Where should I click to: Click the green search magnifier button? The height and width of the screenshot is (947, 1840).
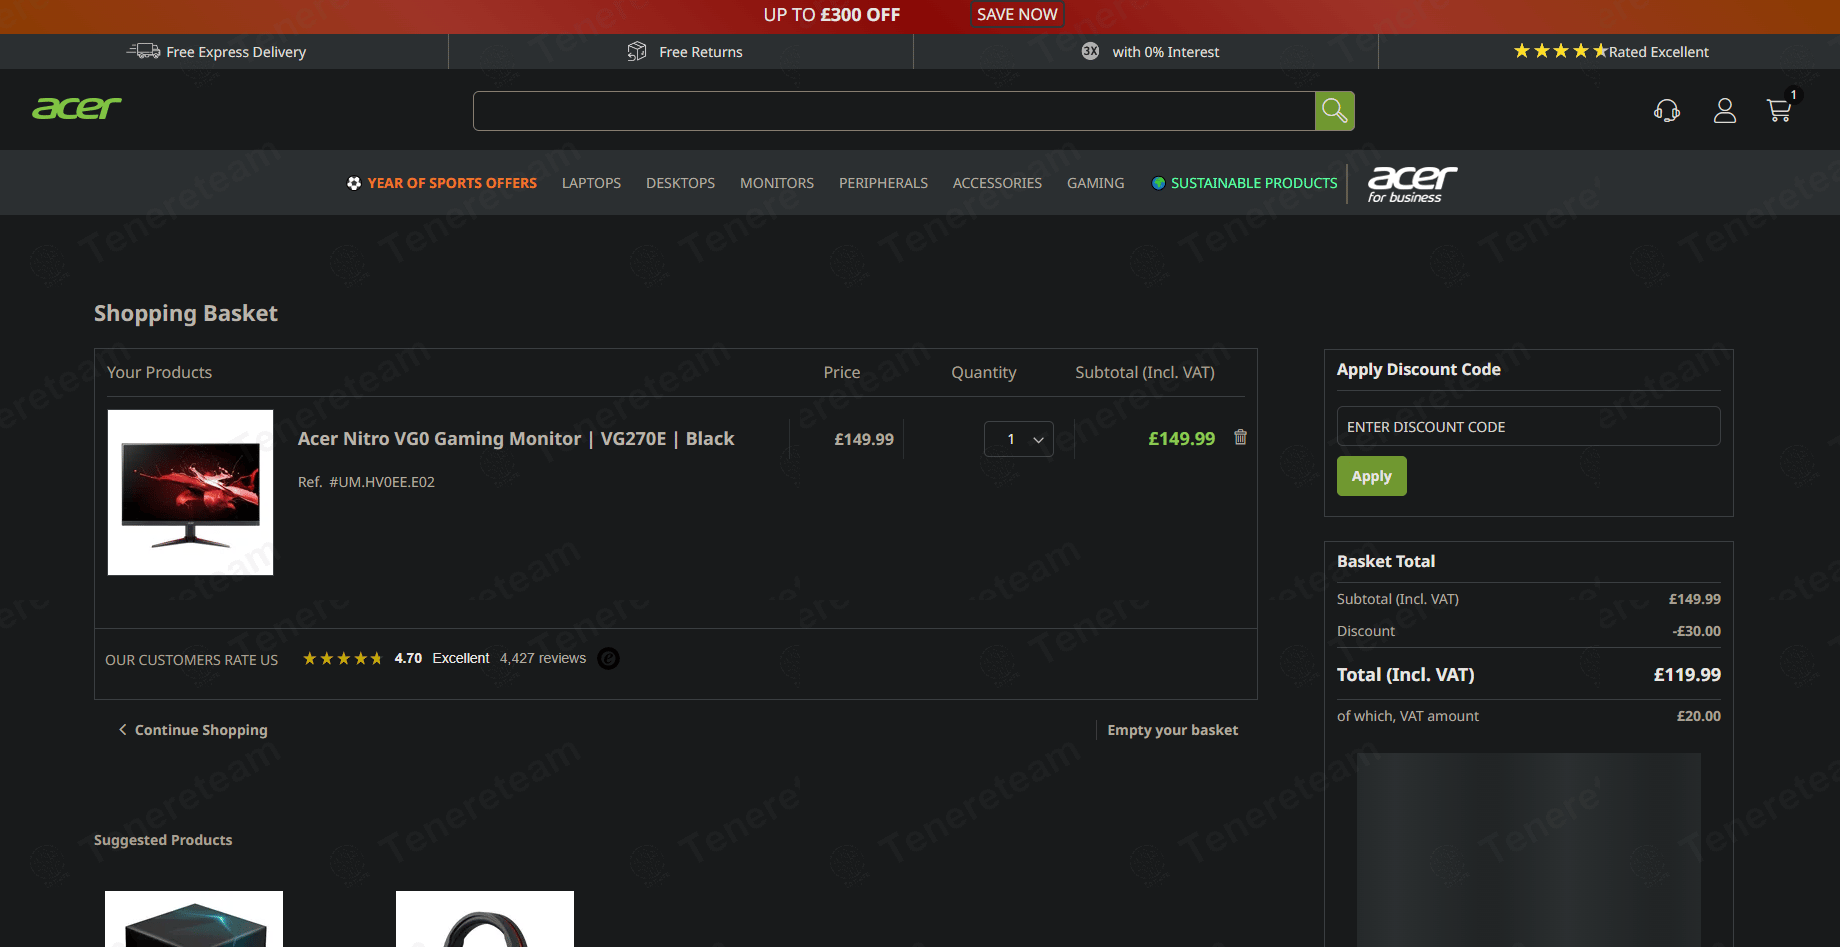coord(1334,111)
